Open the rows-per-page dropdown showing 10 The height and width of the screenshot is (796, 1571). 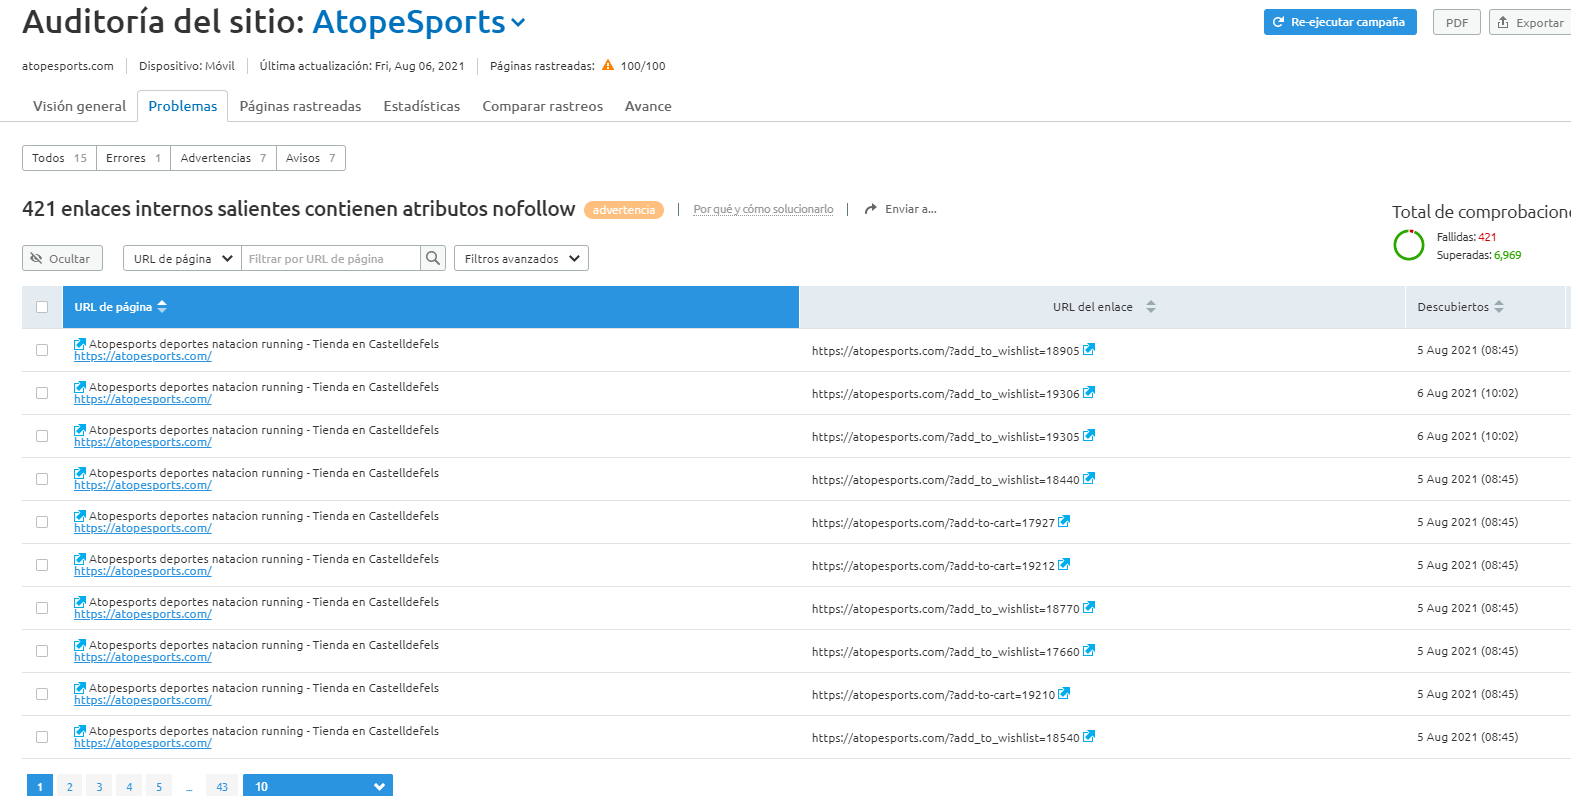(x=318, y=786)
